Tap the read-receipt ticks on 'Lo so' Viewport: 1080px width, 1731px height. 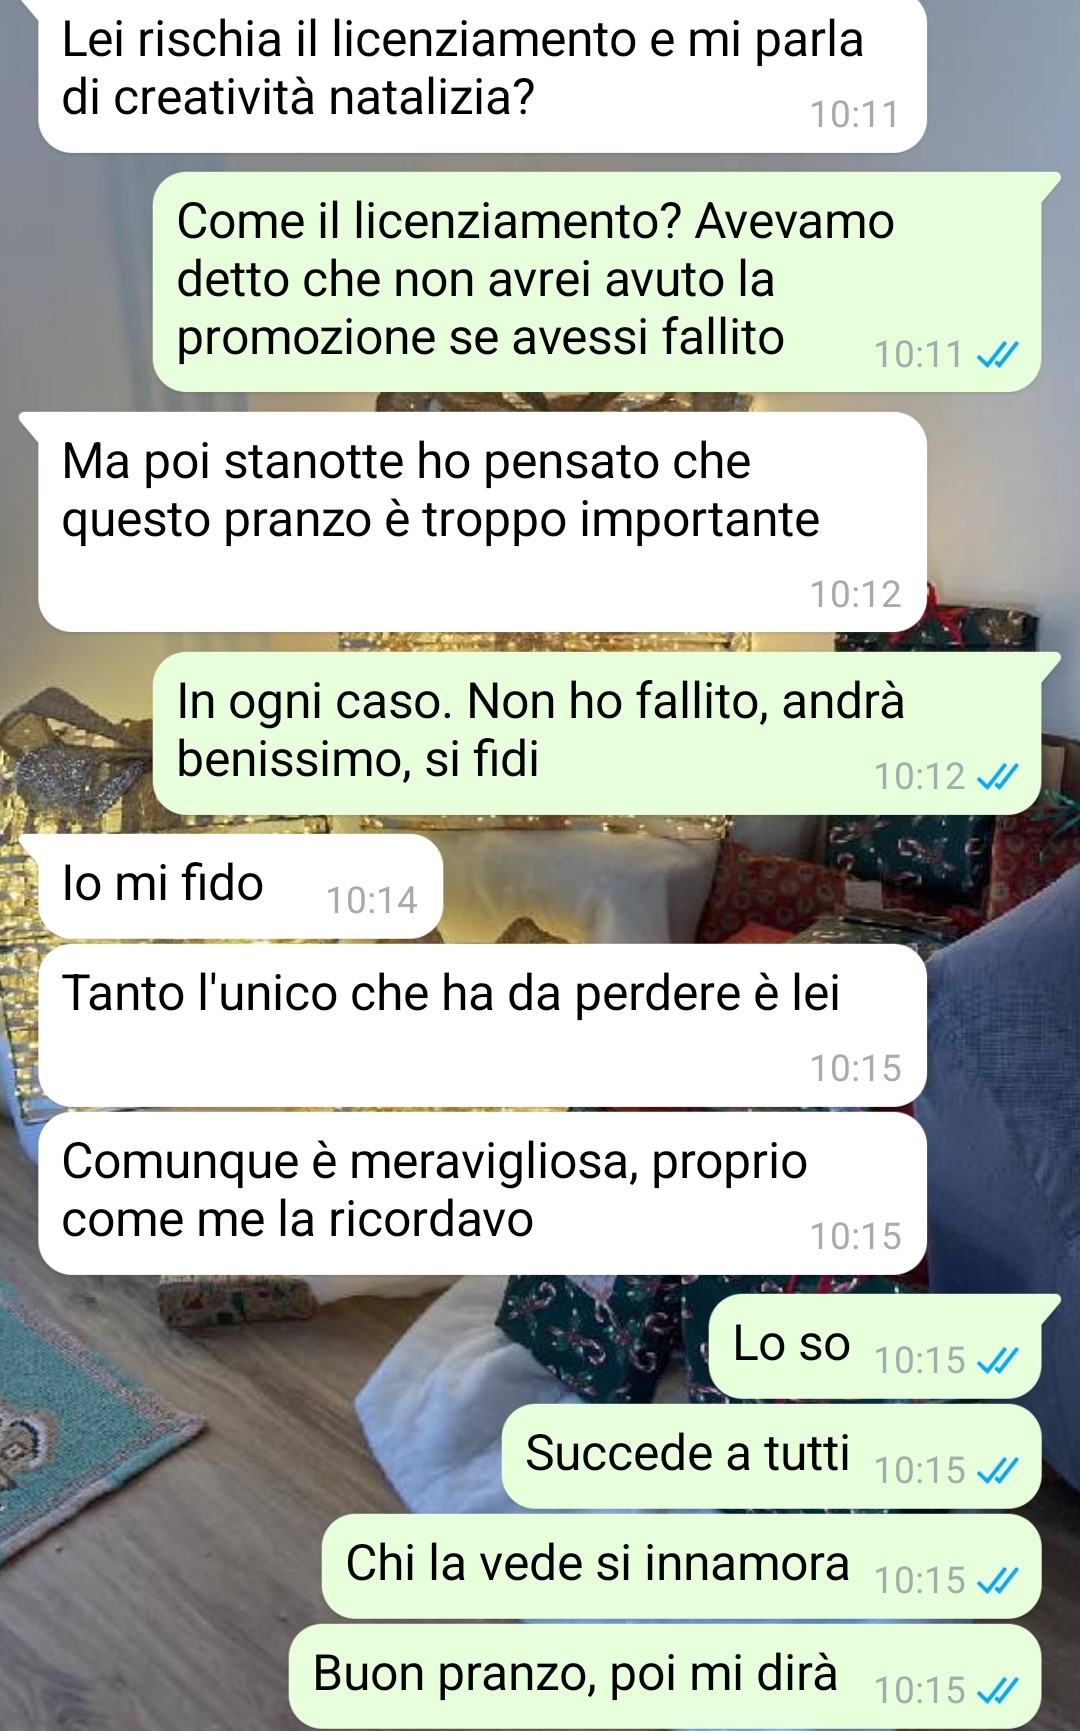click(x=997, y=1360)
